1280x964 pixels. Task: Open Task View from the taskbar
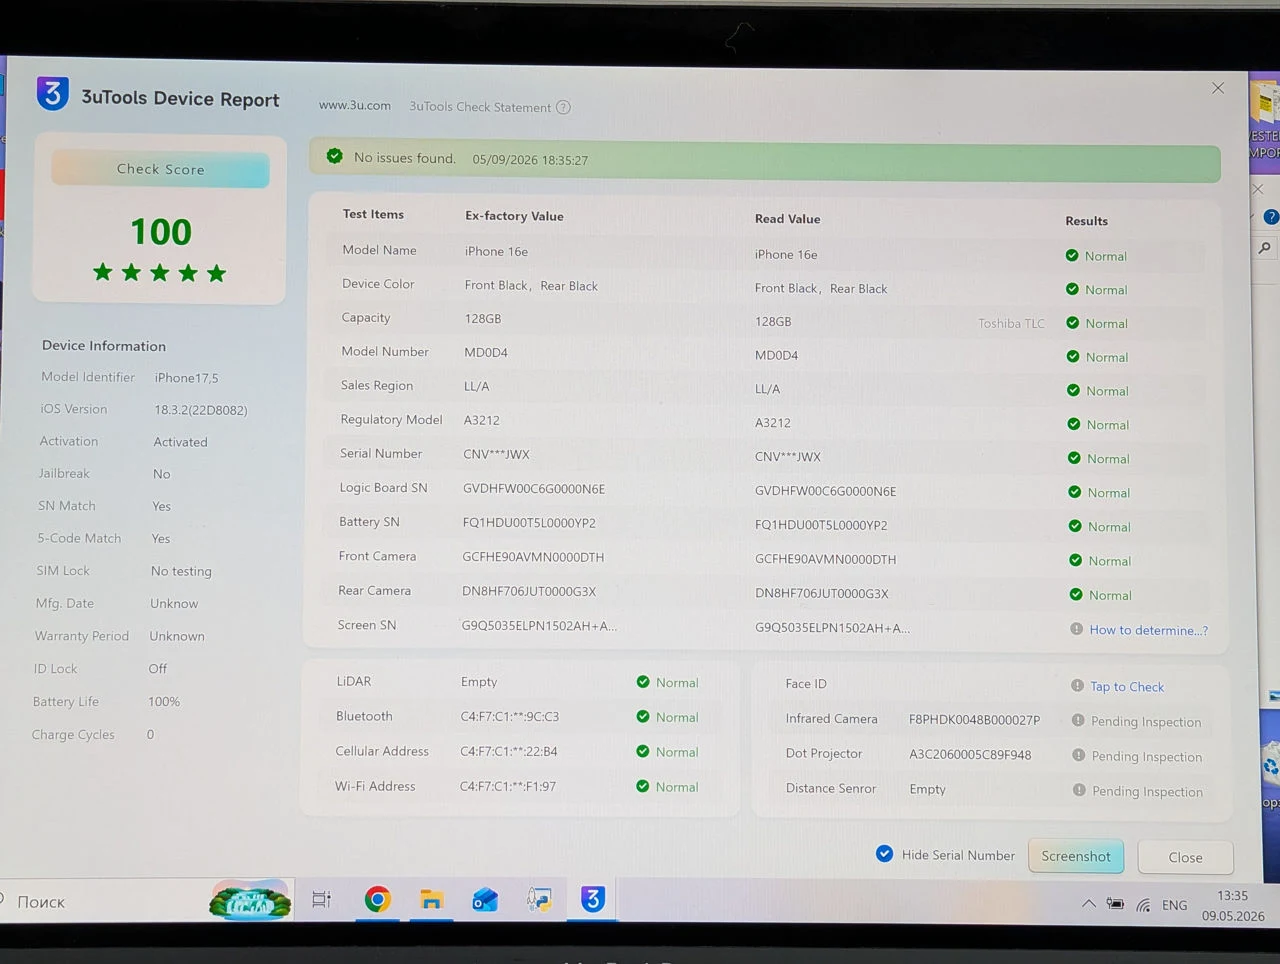(x=321, y=899)
